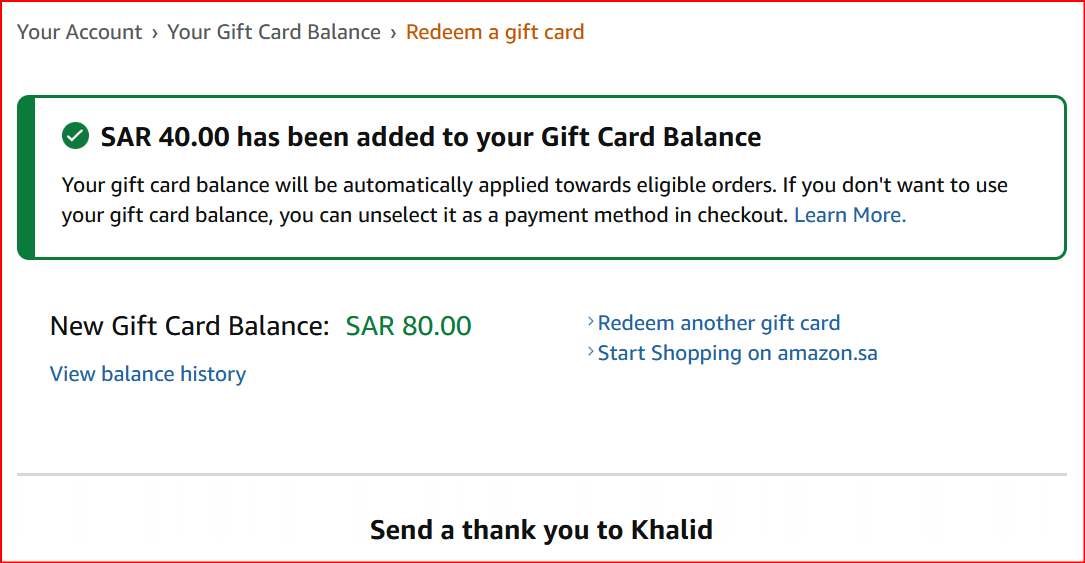This screenshot has width=1085, height=563.
Task: Select the Redeem a gift card breadcrumb
Action: 495,32
